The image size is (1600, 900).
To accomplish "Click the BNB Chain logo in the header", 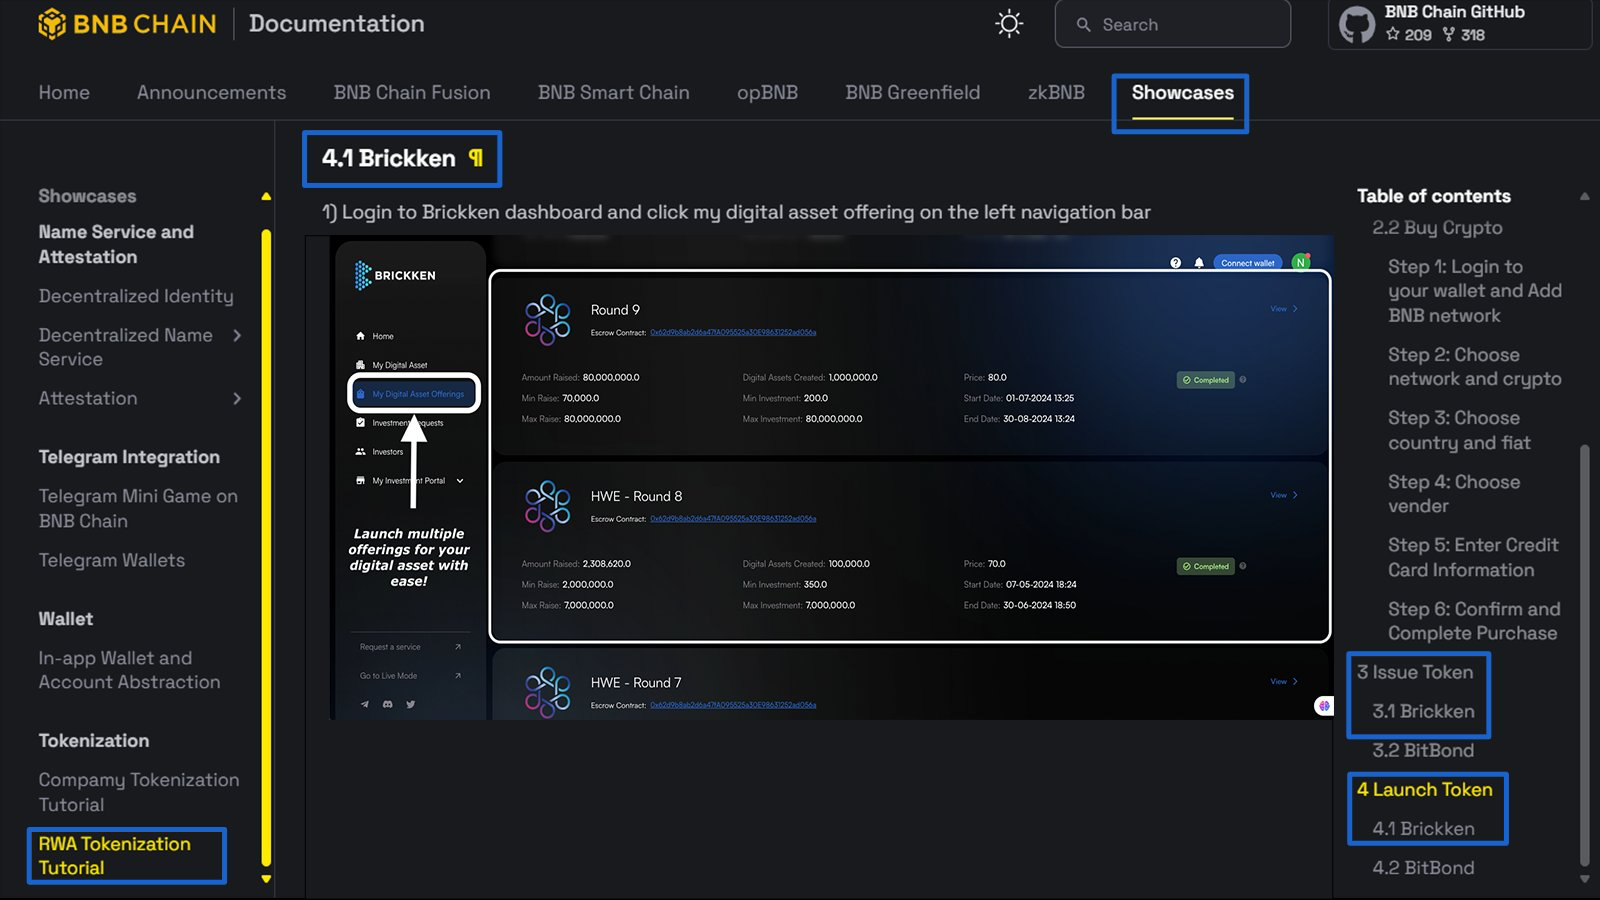I will (x=127, y=24).
